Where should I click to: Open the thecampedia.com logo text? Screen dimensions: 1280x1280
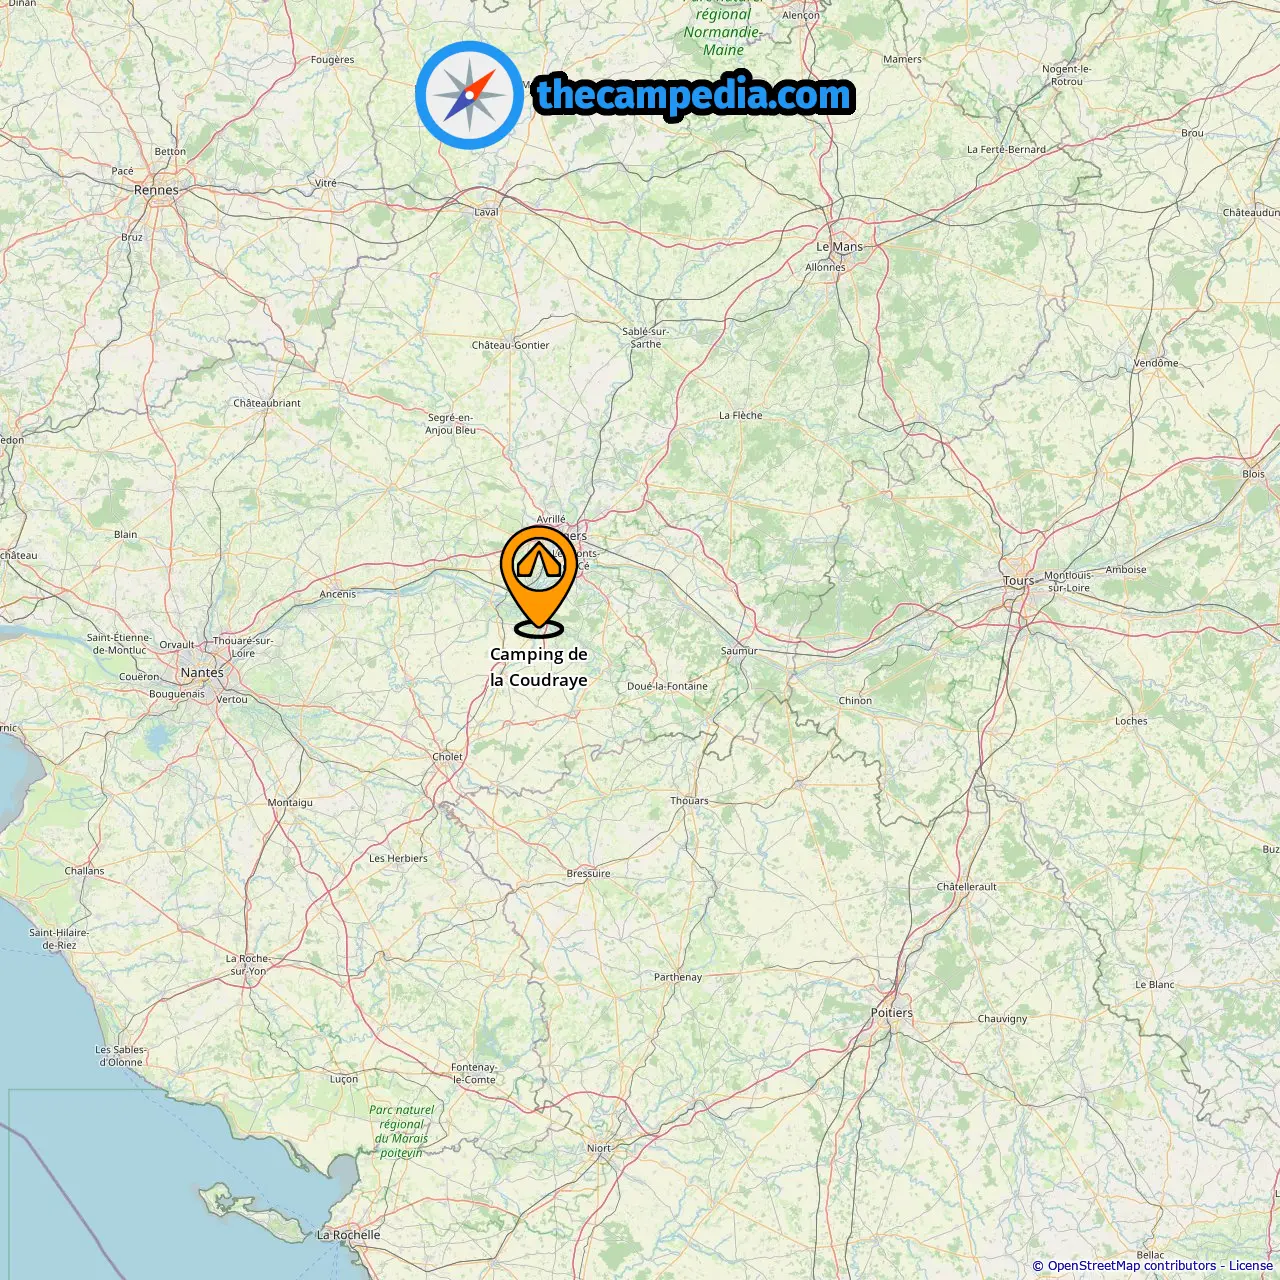(x=694, y=96)
